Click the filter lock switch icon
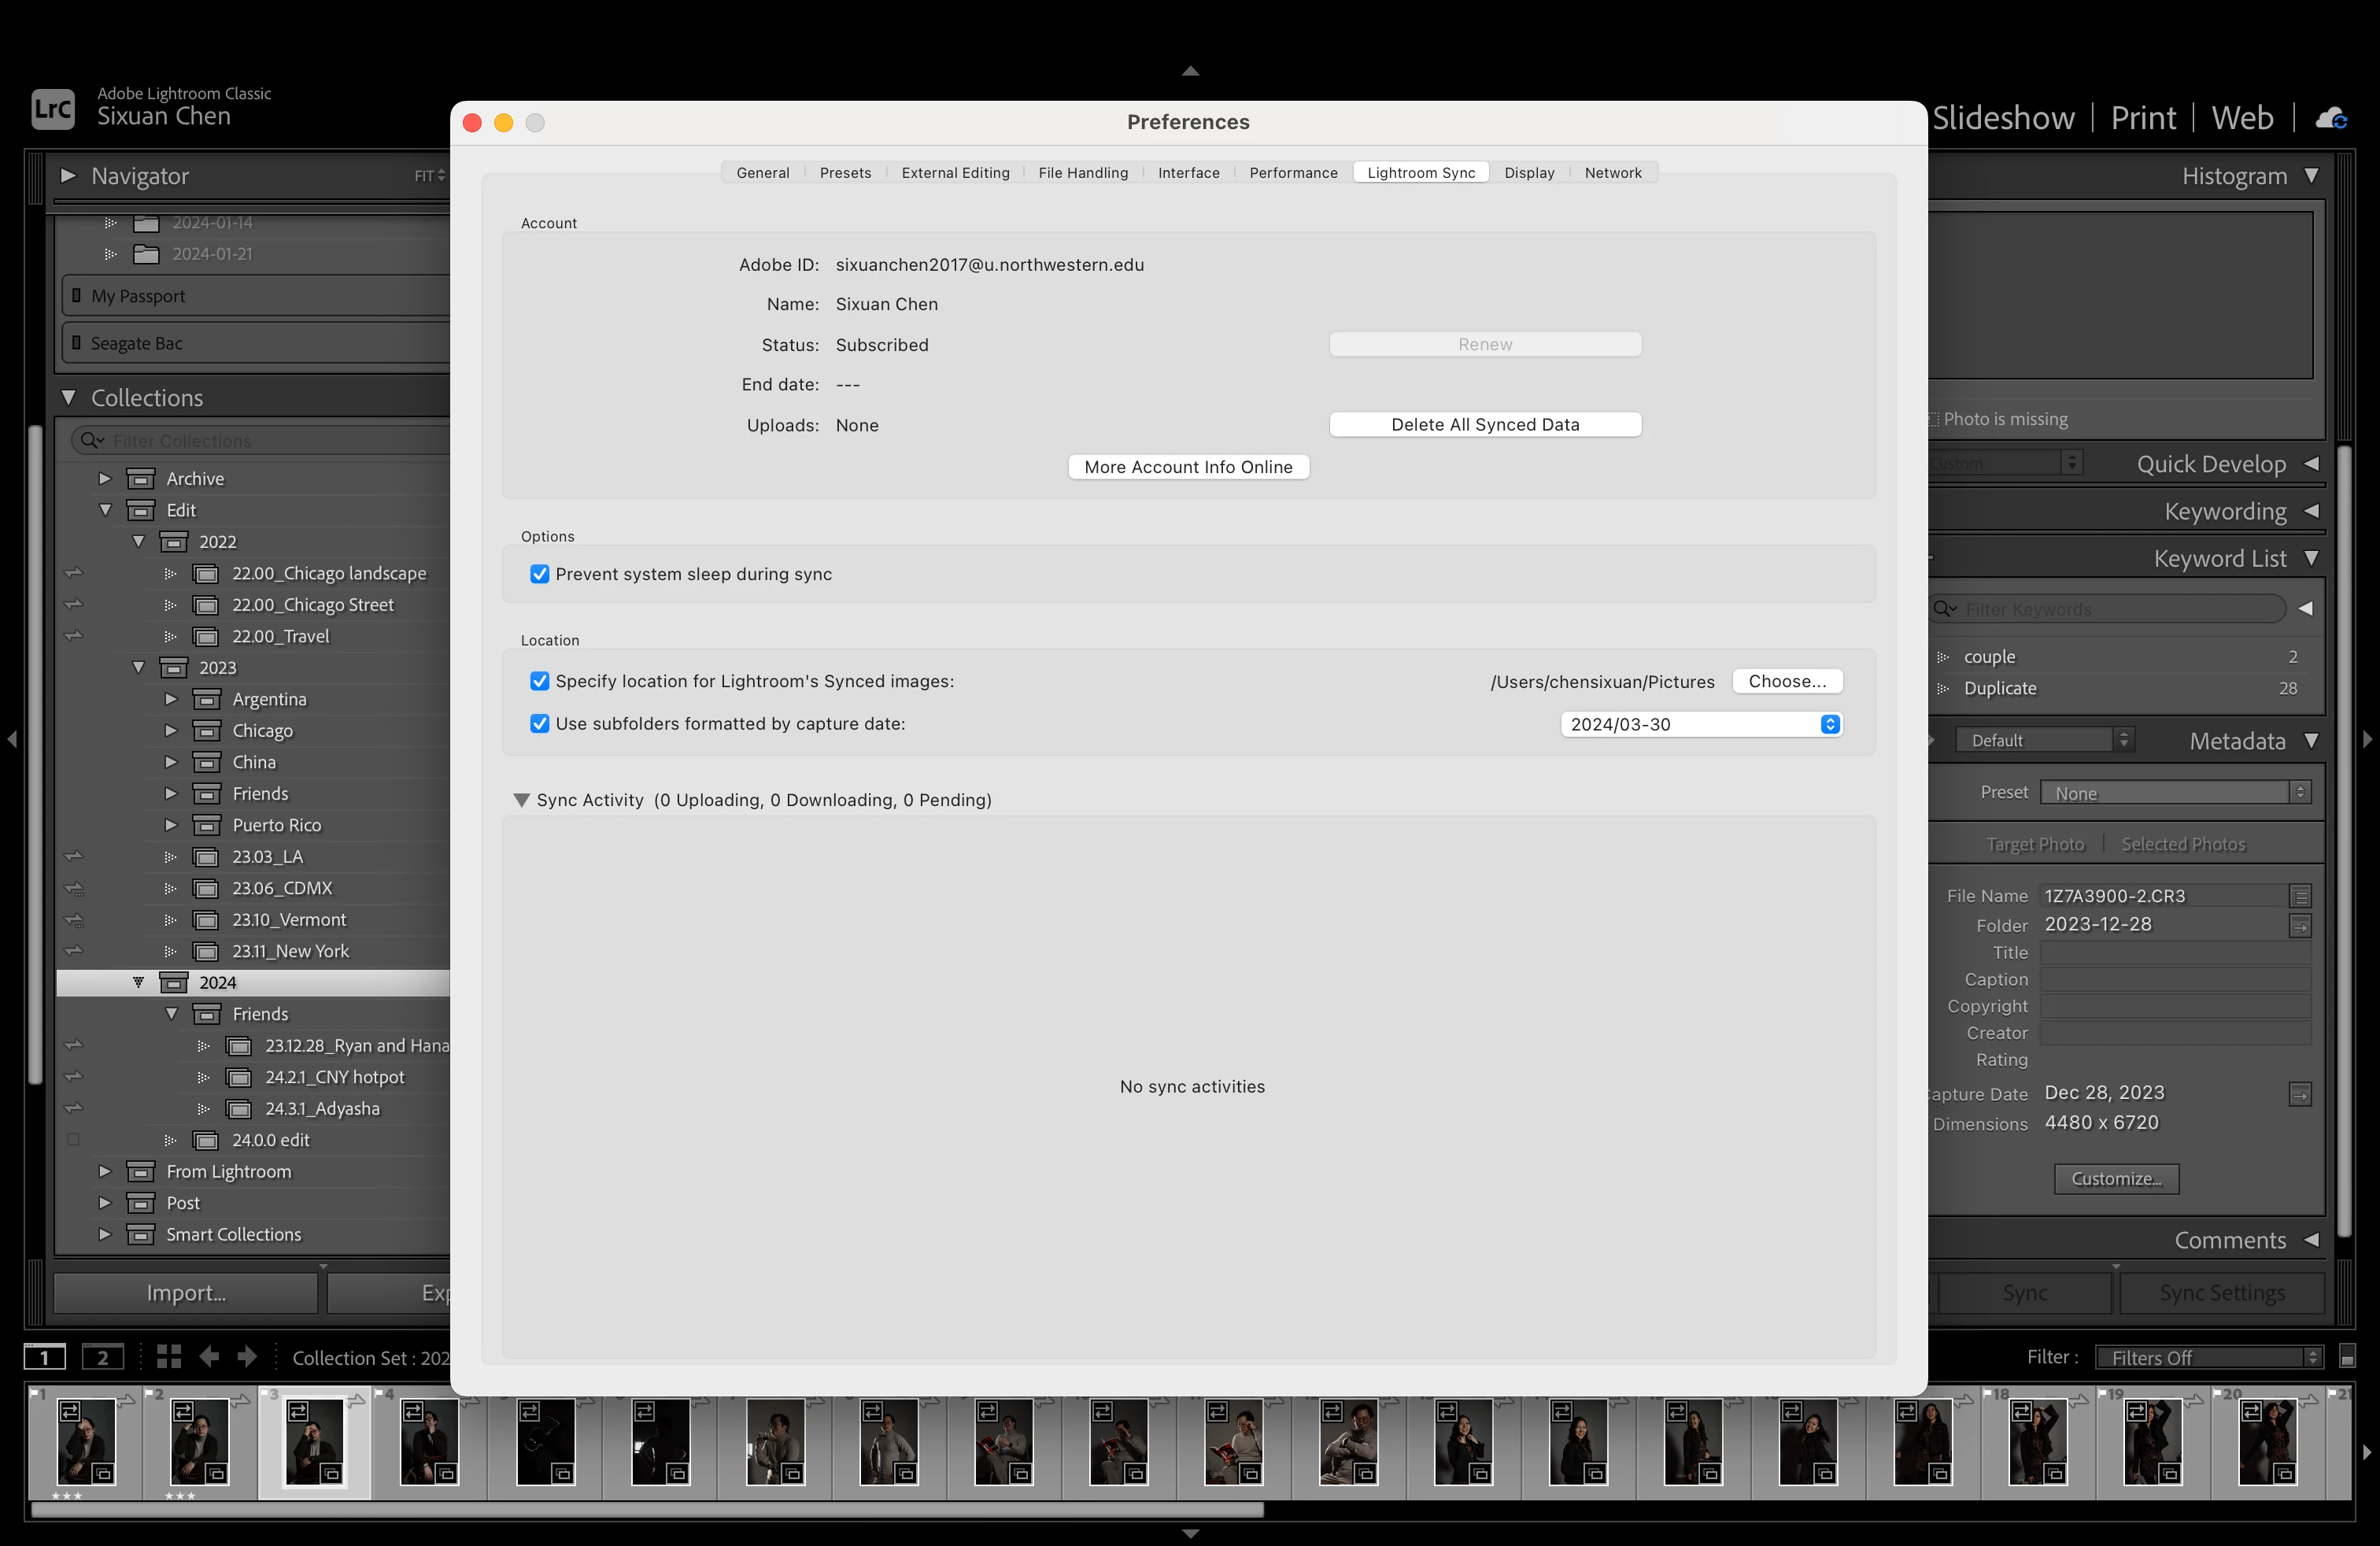2380x1546 pixels. coord(2347,1357)
